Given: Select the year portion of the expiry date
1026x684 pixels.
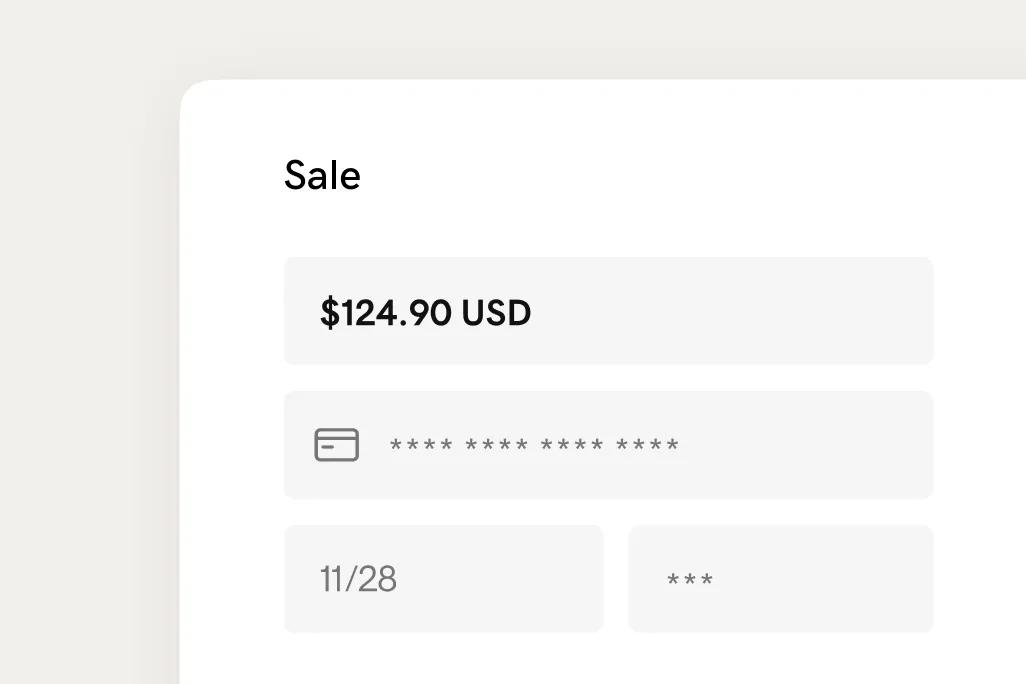Looking at the screenshot, I should click(x=380, y=578).
